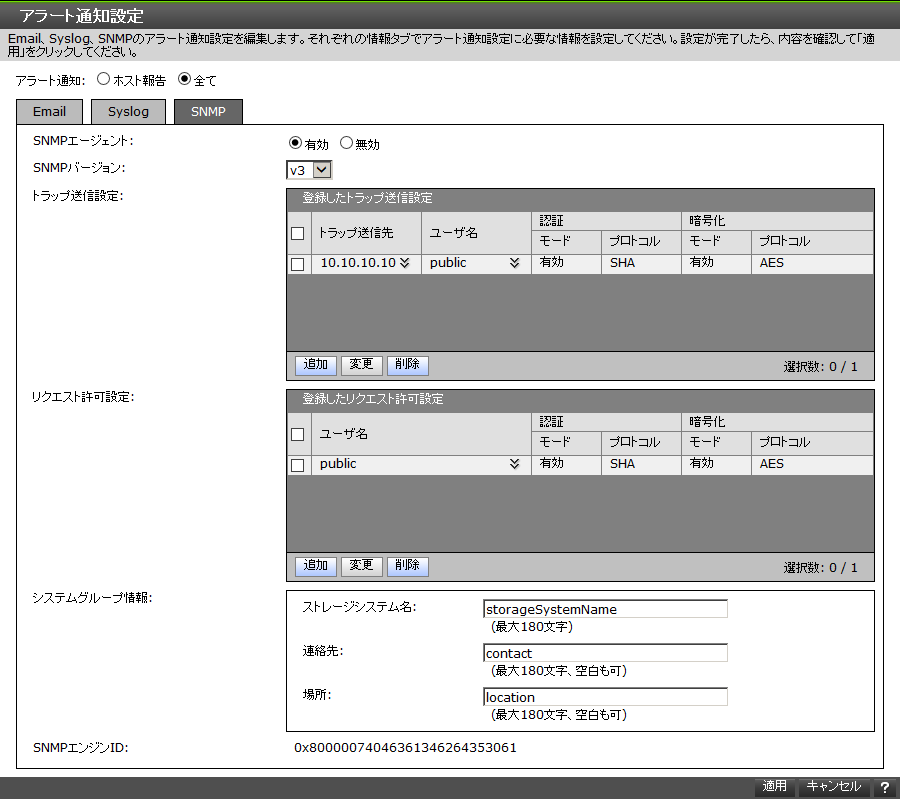This screenshot has height=799, width=900.
Task: Switch to the Syslog tab
Action: click(128, 111)
